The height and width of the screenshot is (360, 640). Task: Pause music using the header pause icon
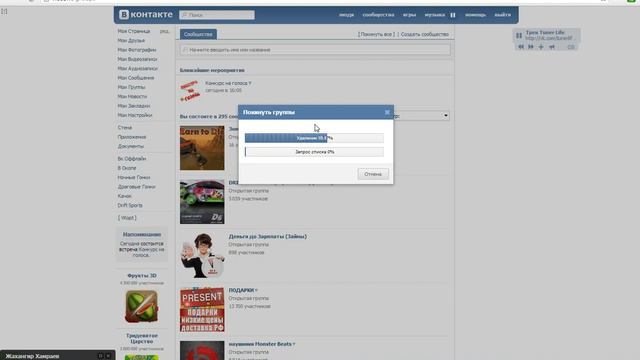click(453, 15)
